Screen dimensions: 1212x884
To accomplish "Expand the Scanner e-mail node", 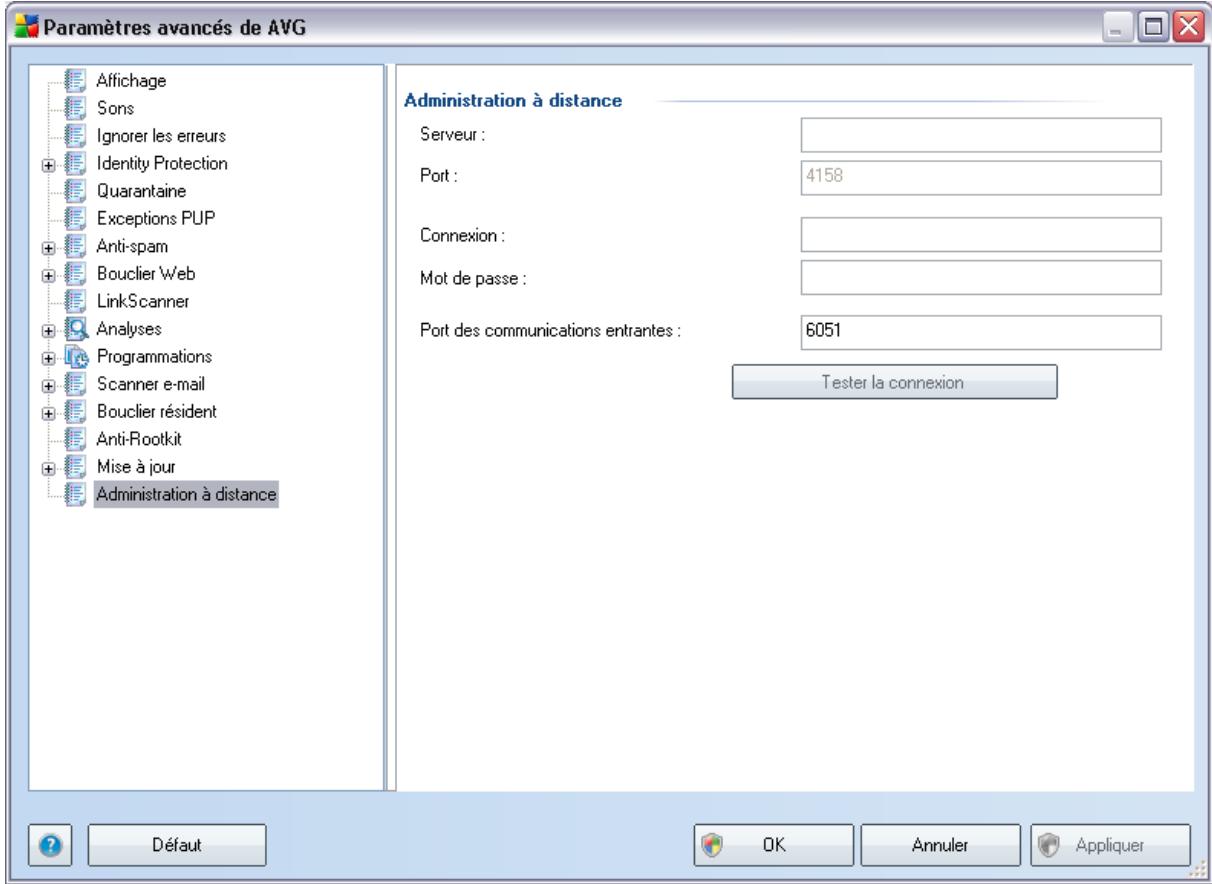I will 47,384.
